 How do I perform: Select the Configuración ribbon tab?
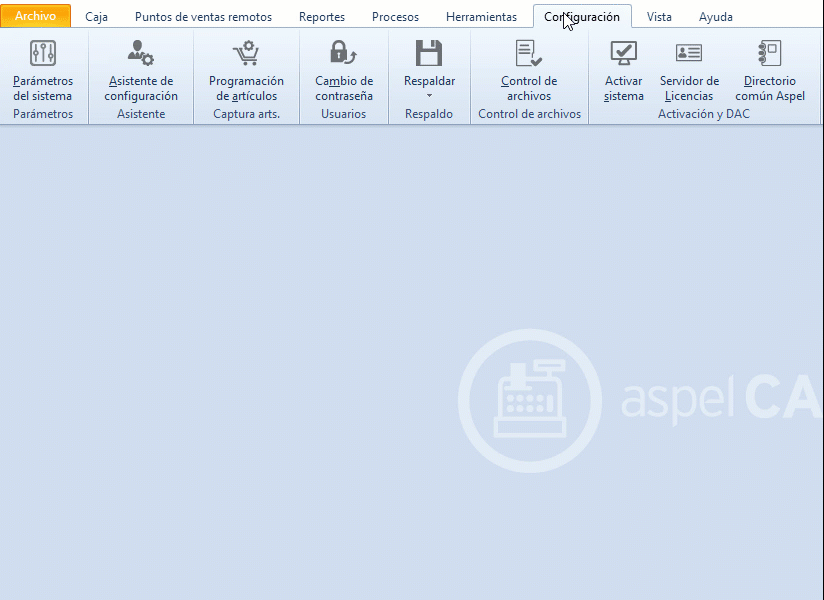(x=582, y=17)
